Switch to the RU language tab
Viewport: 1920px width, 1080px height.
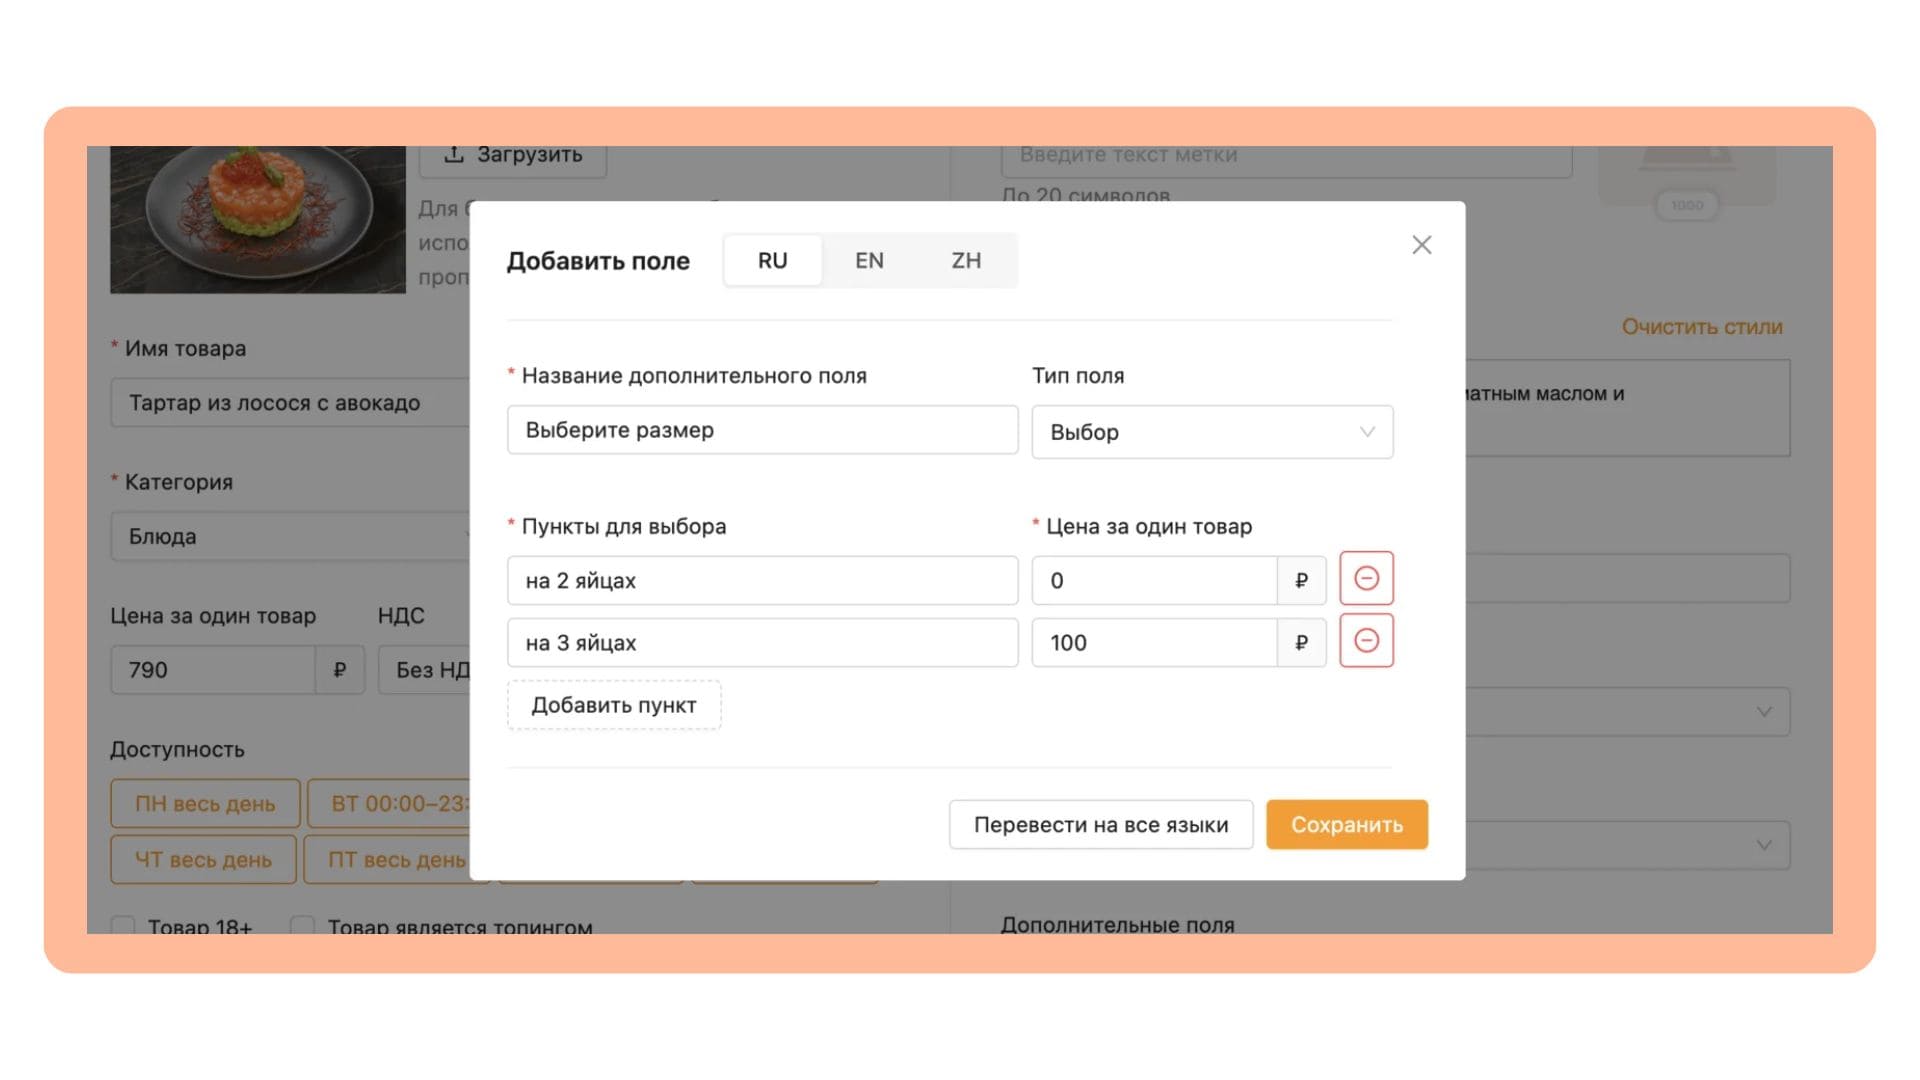click(x=772, y=261)
